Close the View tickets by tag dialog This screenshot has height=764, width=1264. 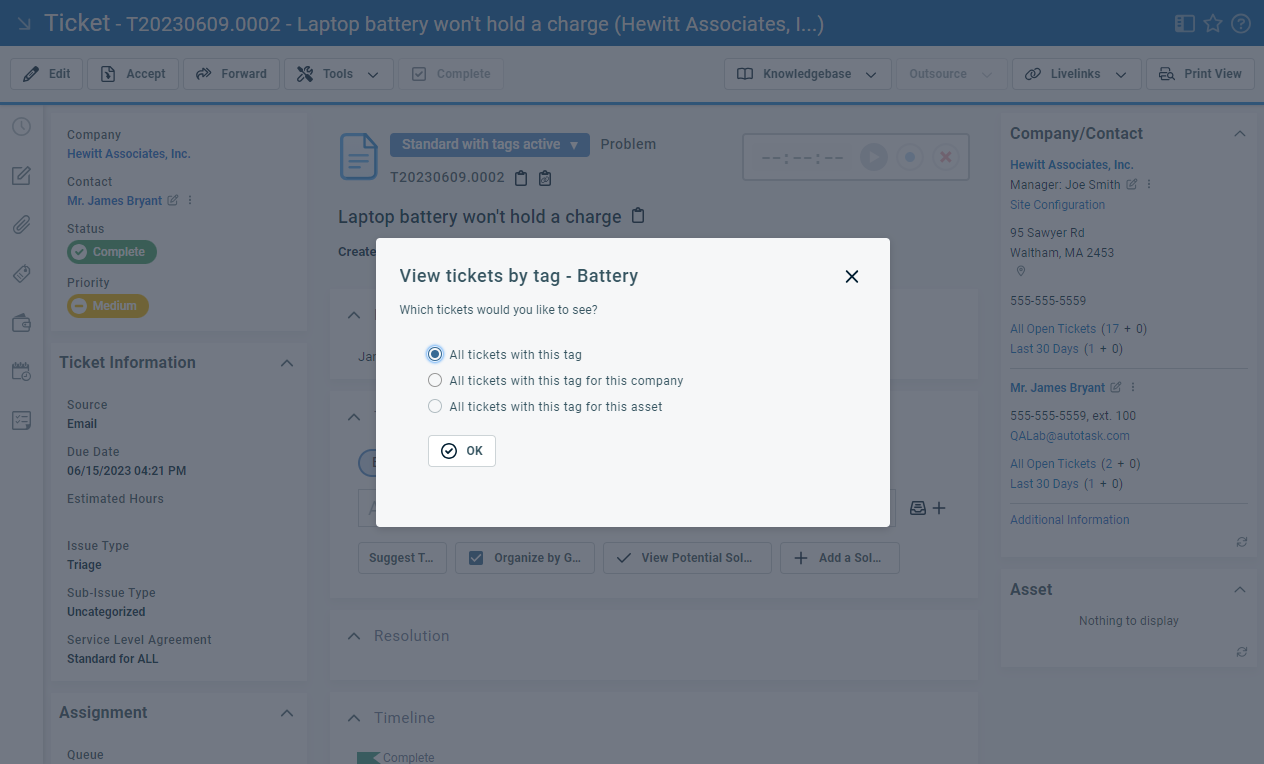(851, 277)
